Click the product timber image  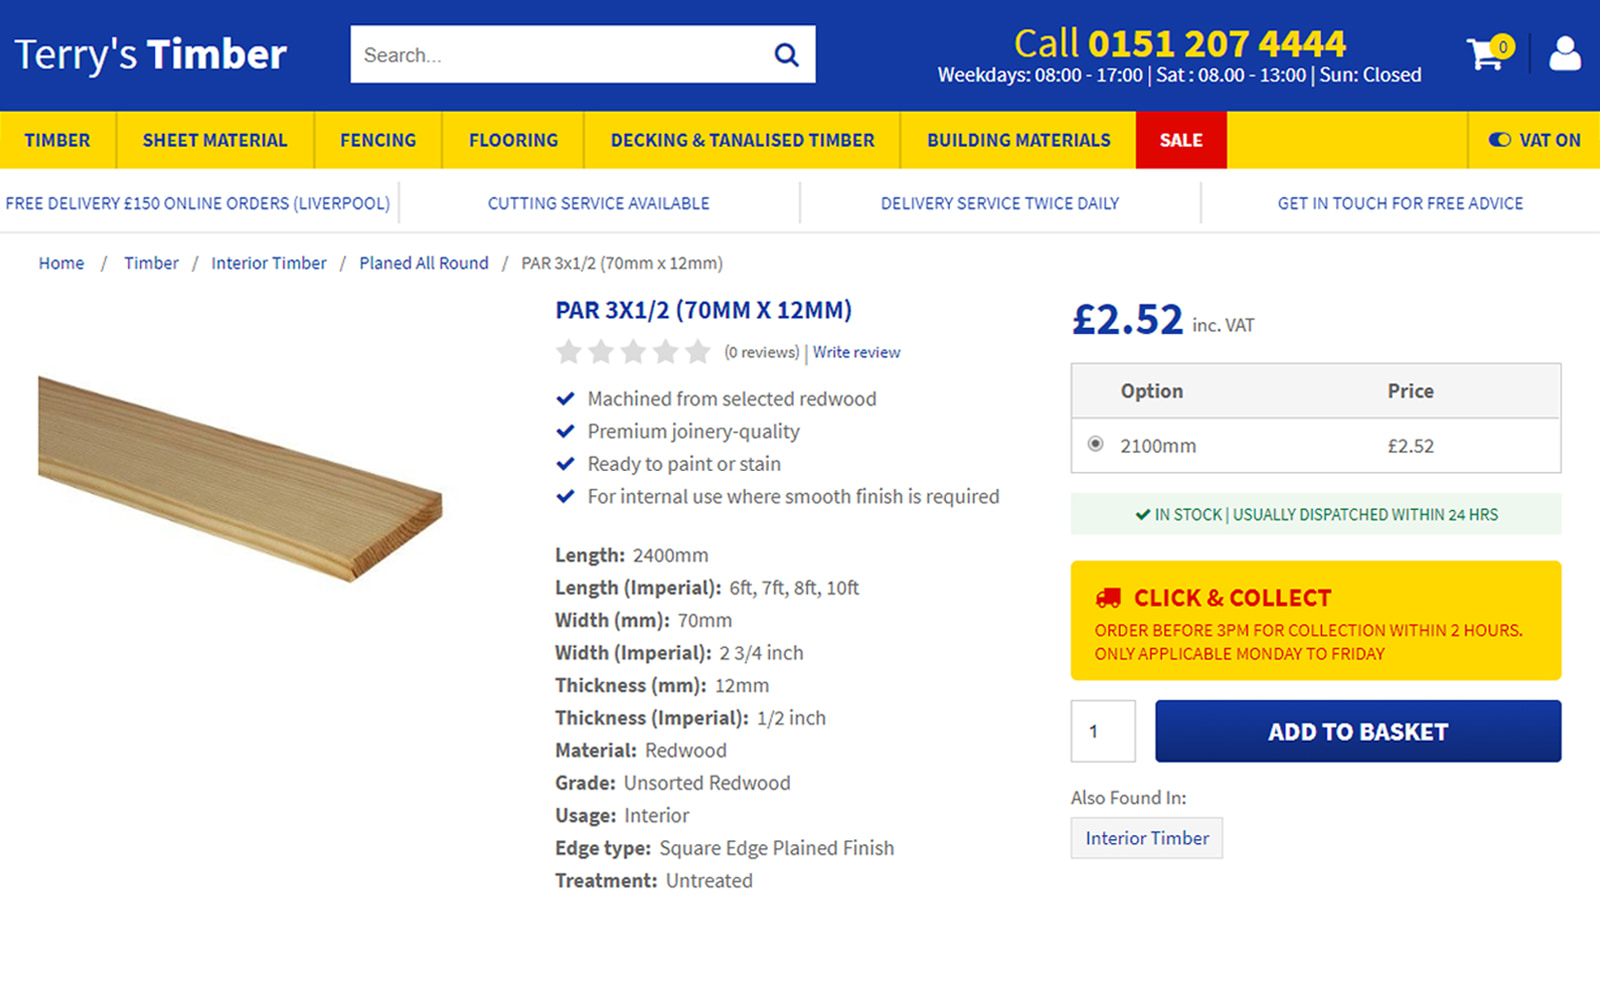240,478
